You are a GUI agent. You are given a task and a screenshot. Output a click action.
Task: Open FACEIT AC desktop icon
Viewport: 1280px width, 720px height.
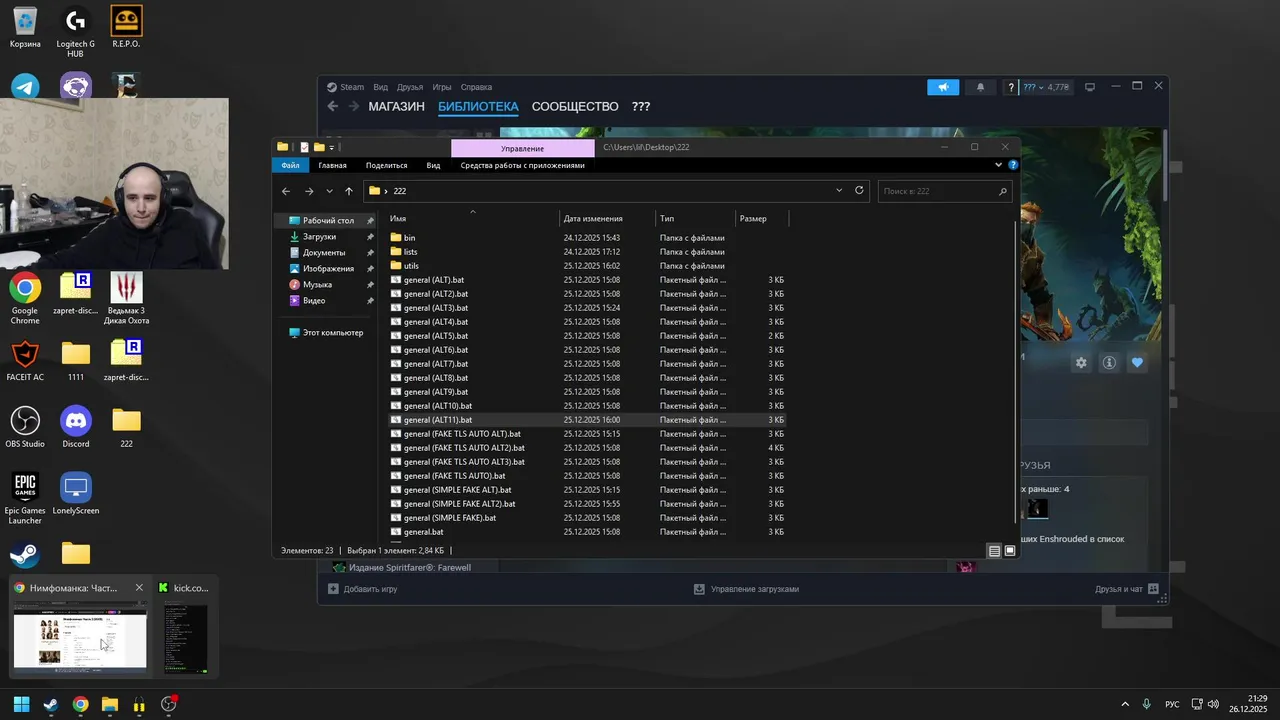point(25,361)
